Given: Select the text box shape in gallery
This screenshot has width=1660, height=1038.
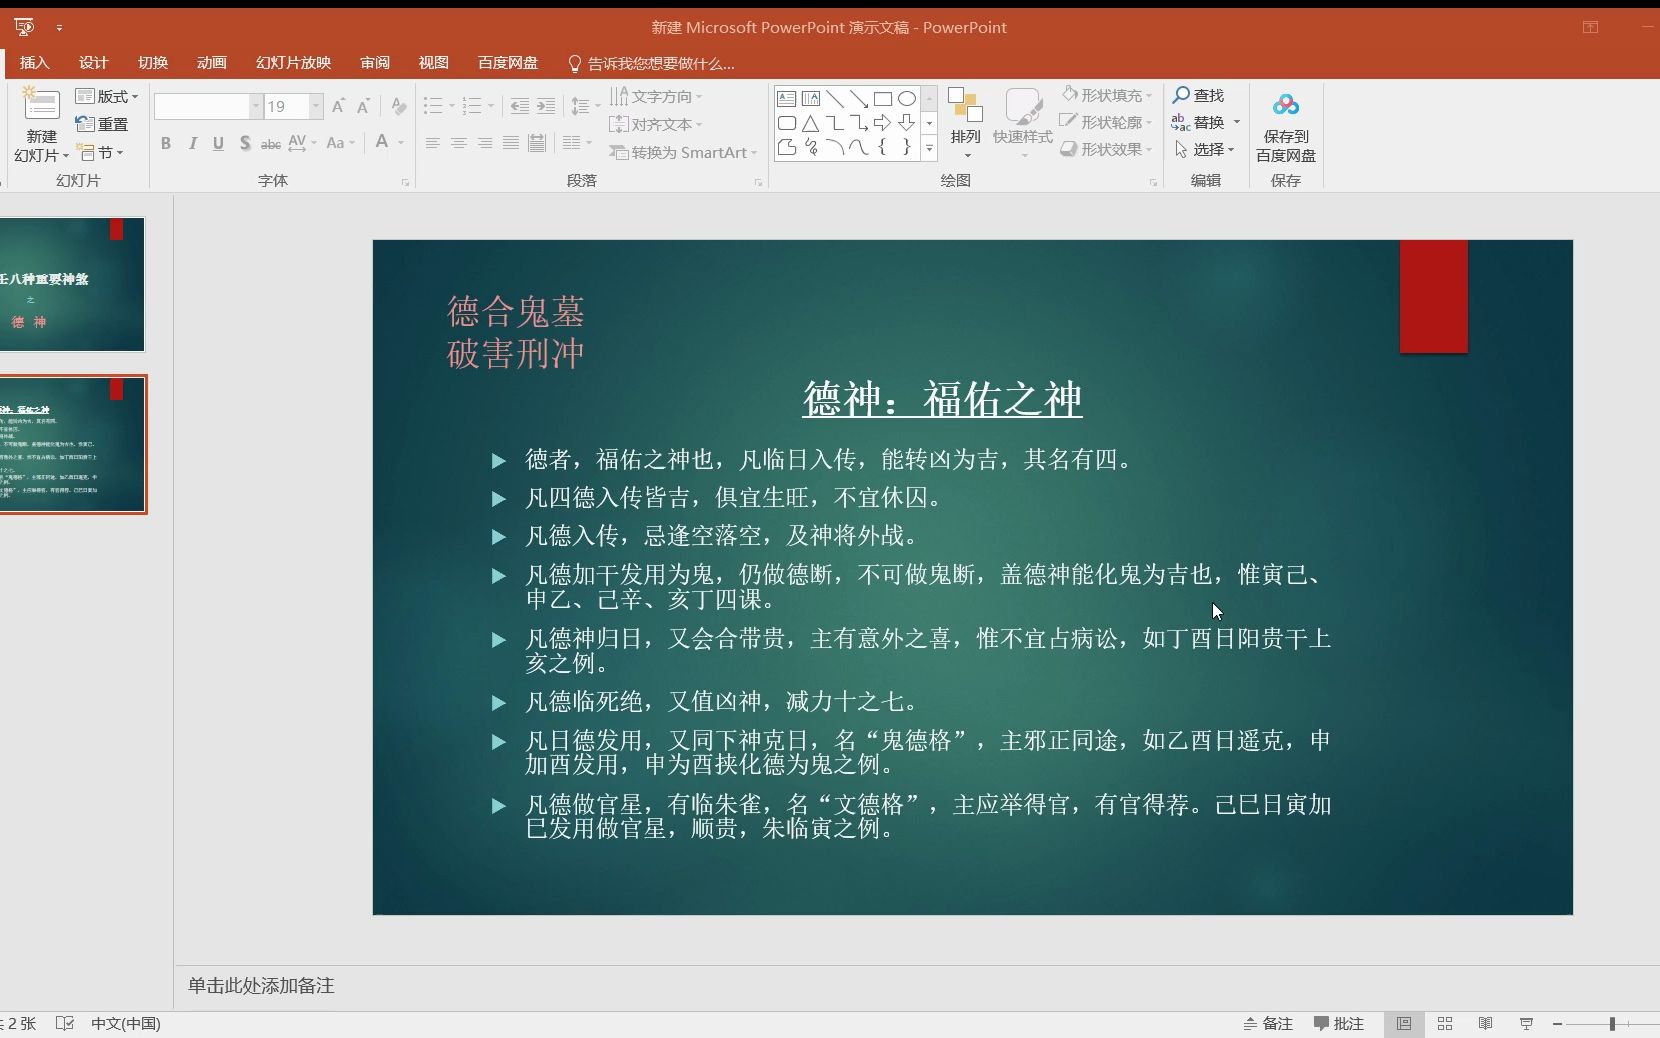Looking at the screenshot, I should click(787, 98).
